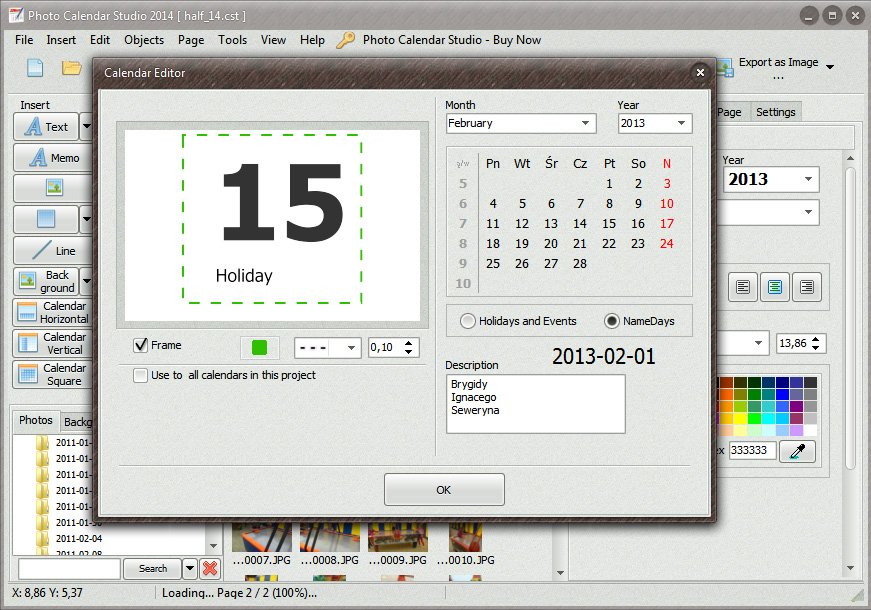Click the Insert Memo tool button
Image resolution: width=871 pixels, height=610 pixels.
pos(53,158)
